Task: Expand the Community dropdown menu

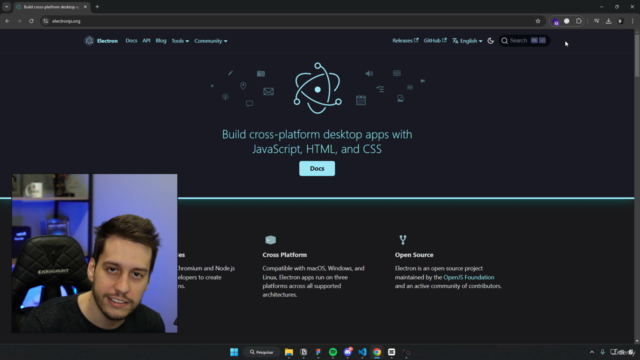Action: (211, 41)
